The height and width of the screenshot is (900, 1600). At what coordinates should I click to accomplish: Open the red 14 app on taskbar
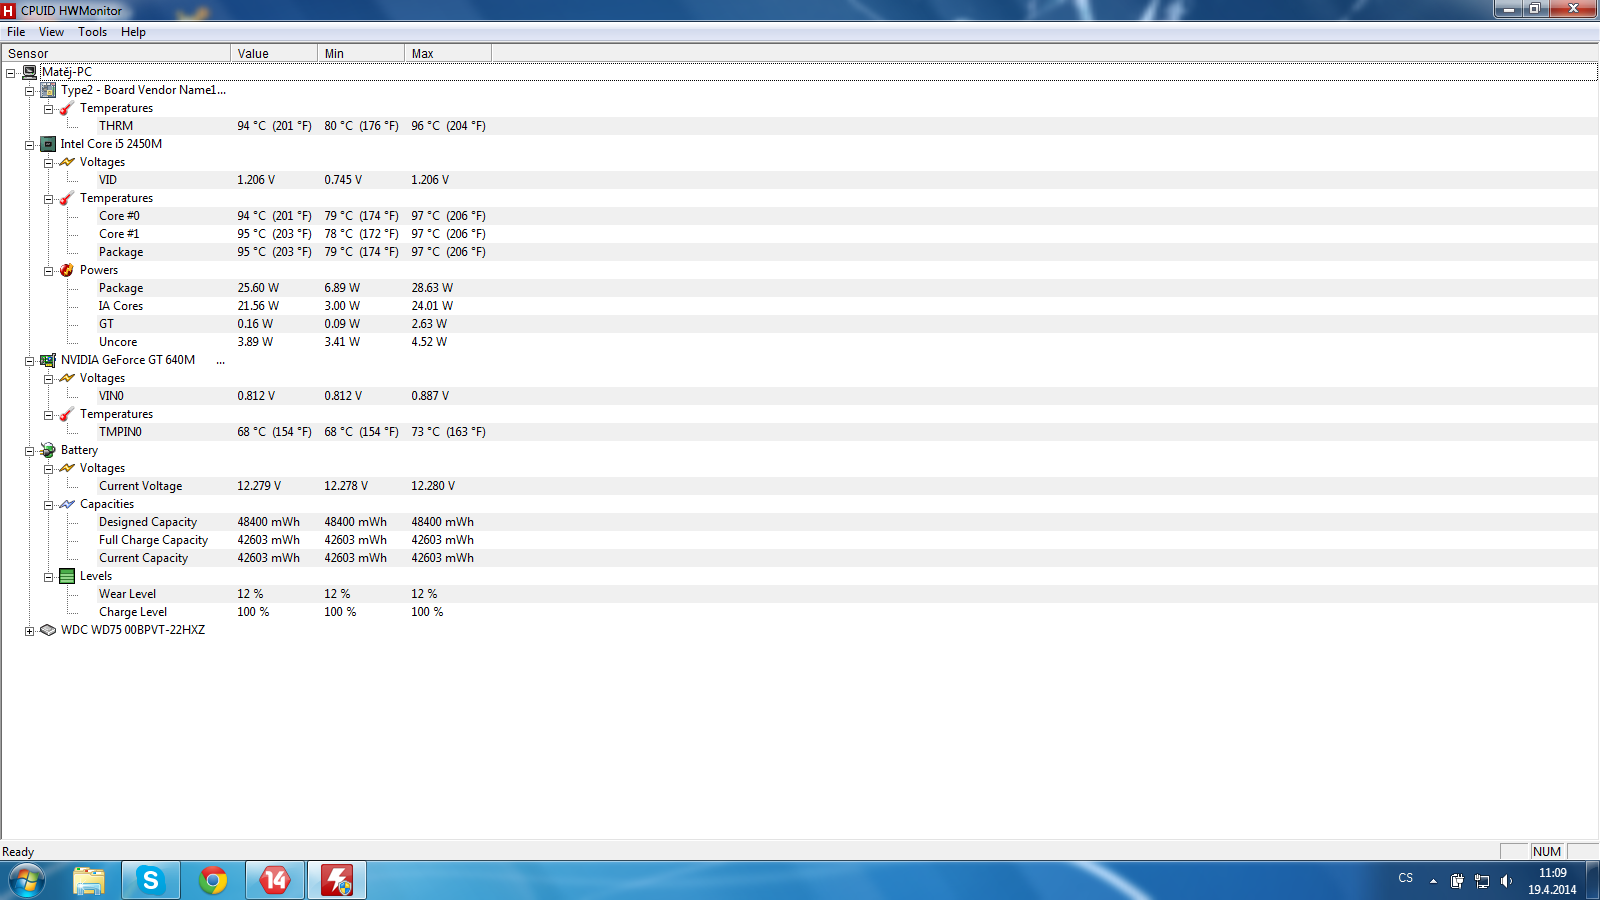[x=275, y=881]
